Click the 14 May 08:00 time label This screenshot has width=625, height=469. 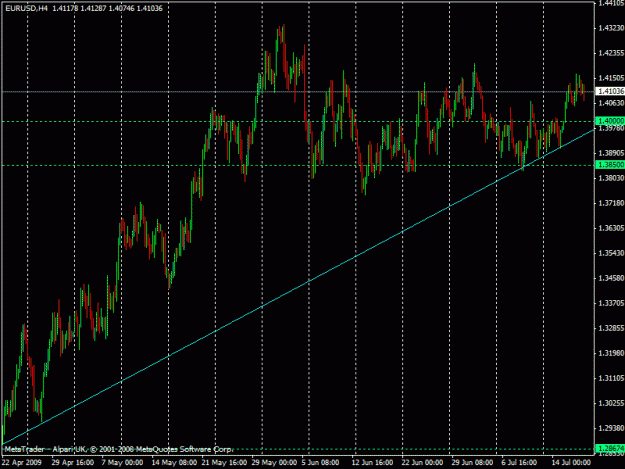[x=174, y=463]
